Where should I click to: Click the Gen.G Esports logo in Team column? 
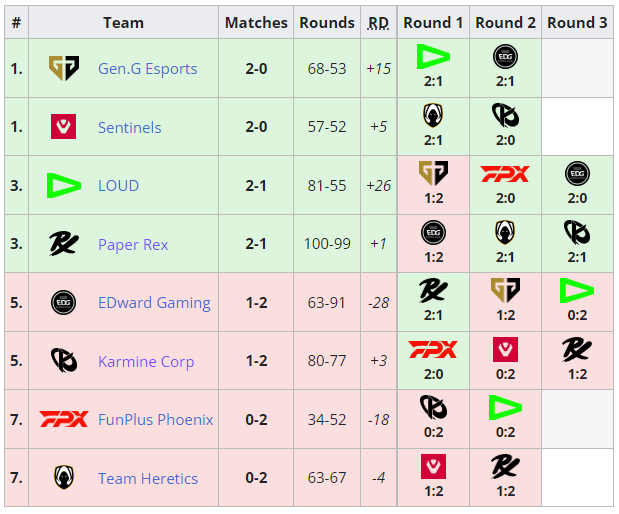(x=64, y=68)
